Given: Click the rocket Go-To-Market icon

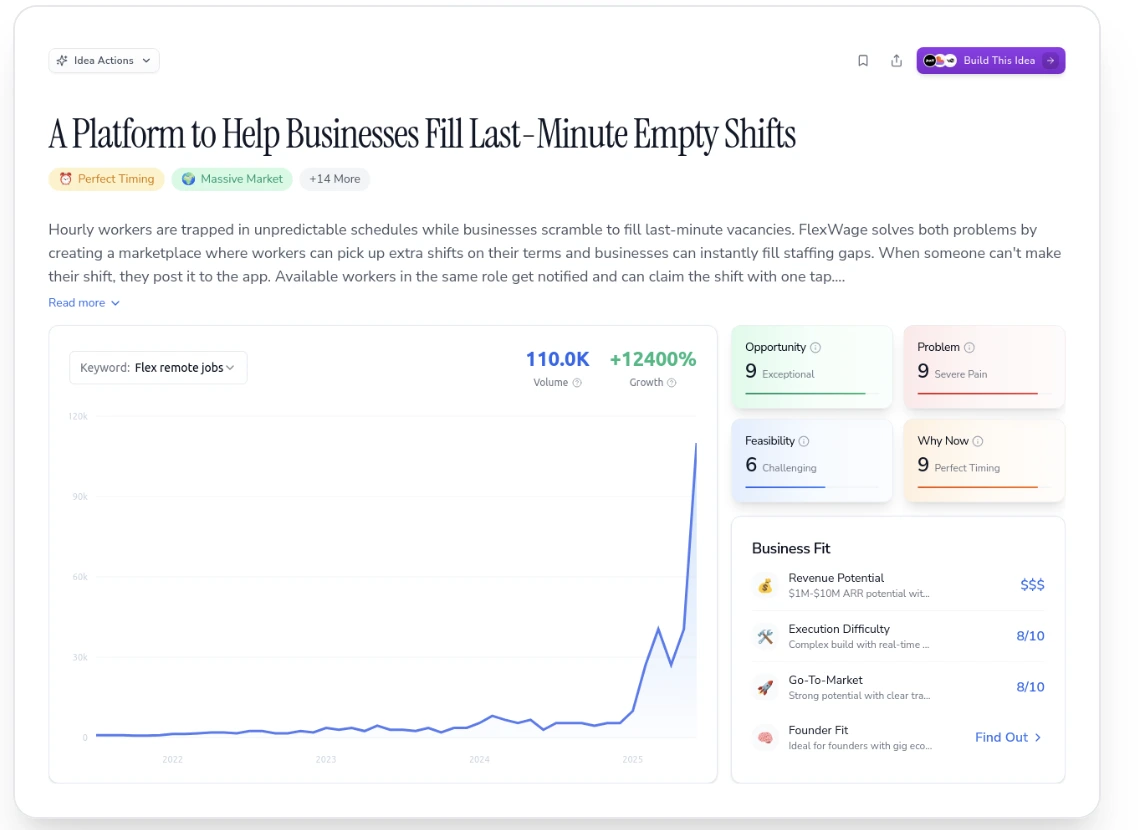Looking at the screenshot, I should point(765,687).
